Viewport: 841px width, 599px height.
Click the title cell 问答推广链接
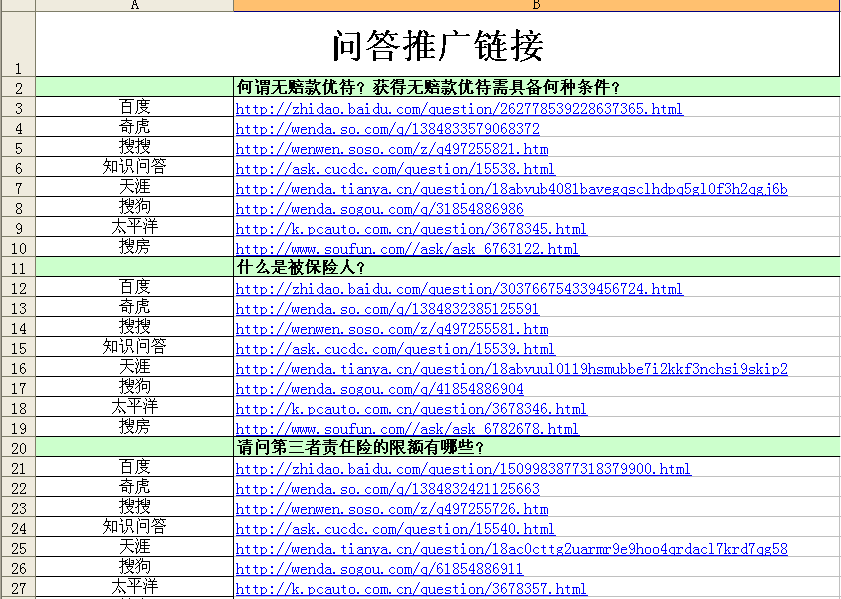[x=438, y=44]
